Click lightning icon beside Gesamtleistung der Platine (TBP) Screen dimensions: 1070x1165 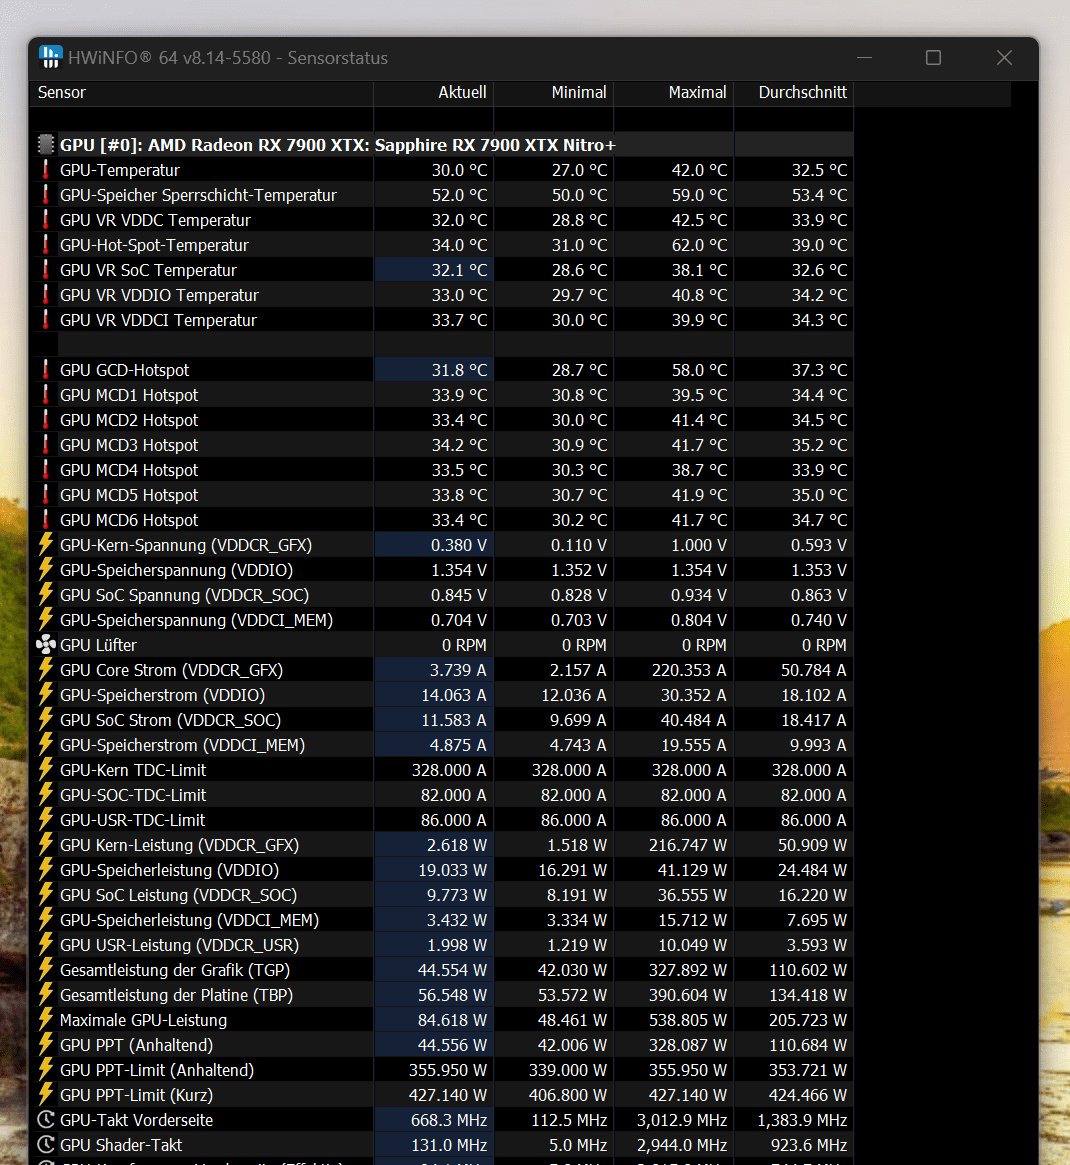click(x=46, y=995)
